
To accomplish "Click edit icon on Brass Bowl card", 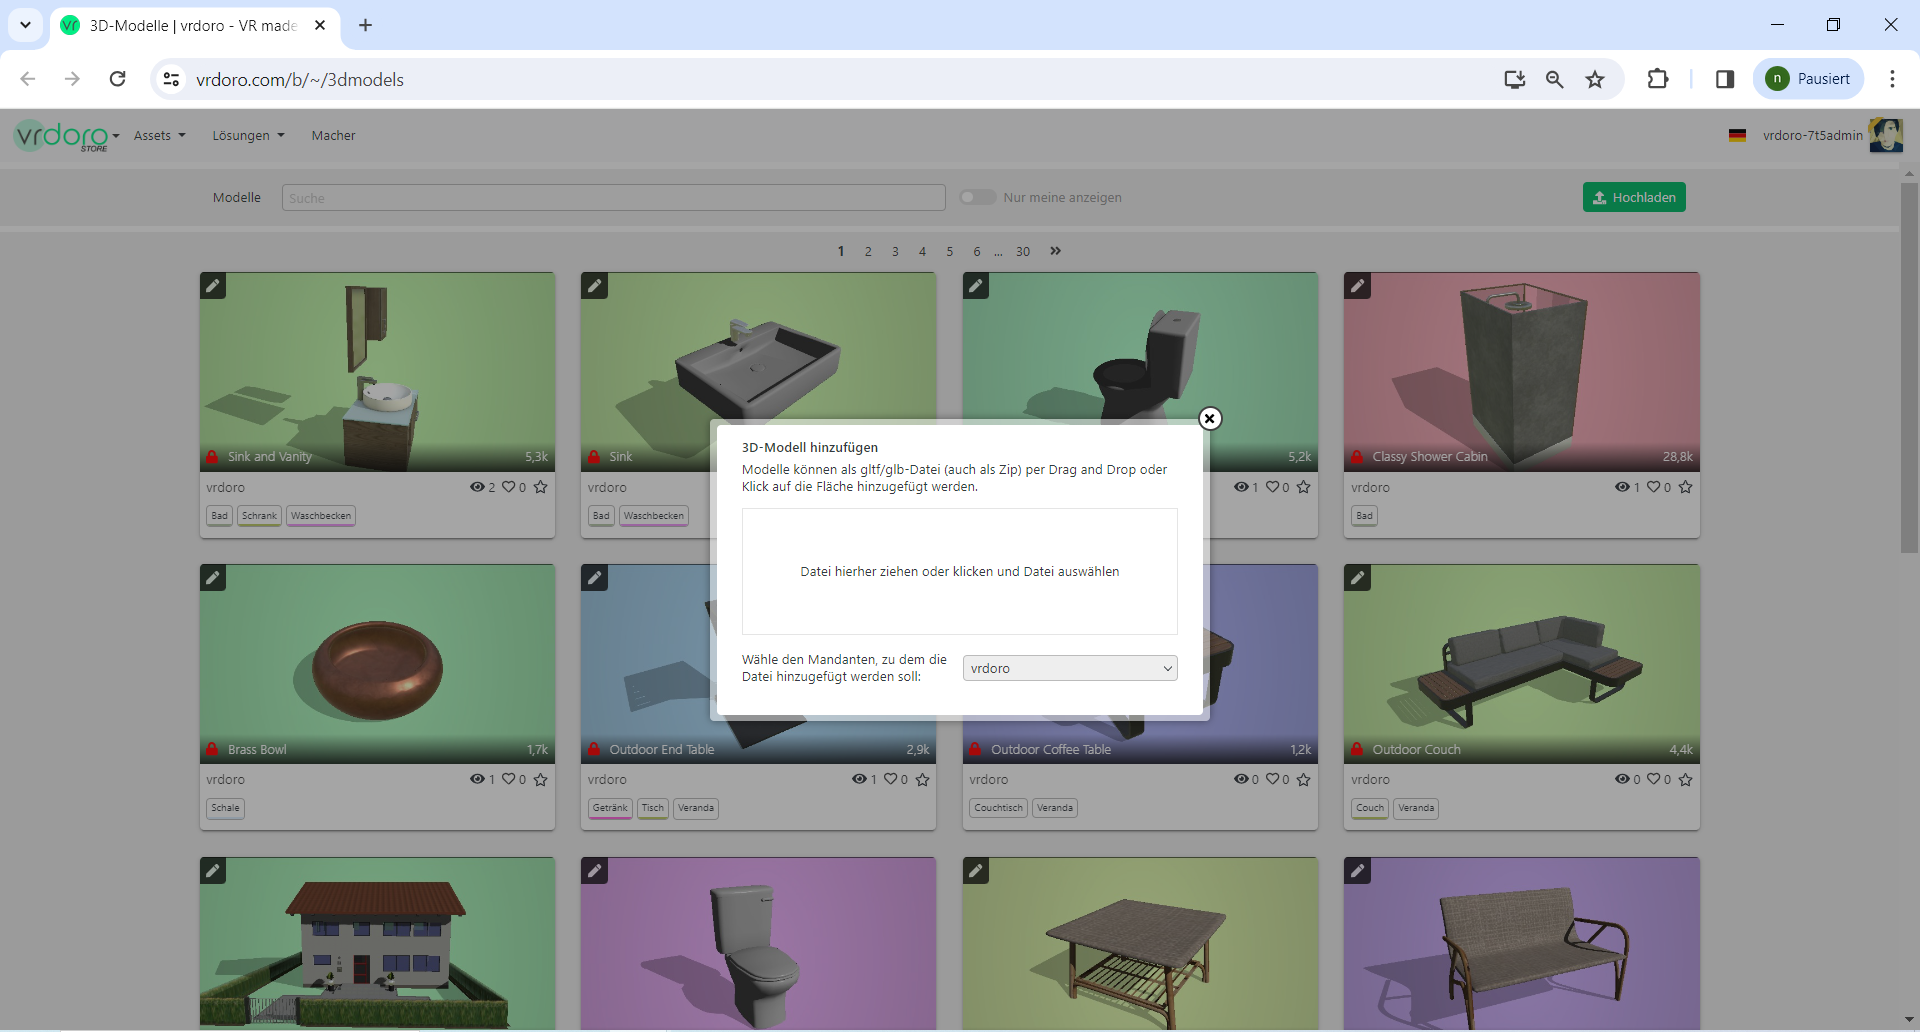I will tap(213, 578).
